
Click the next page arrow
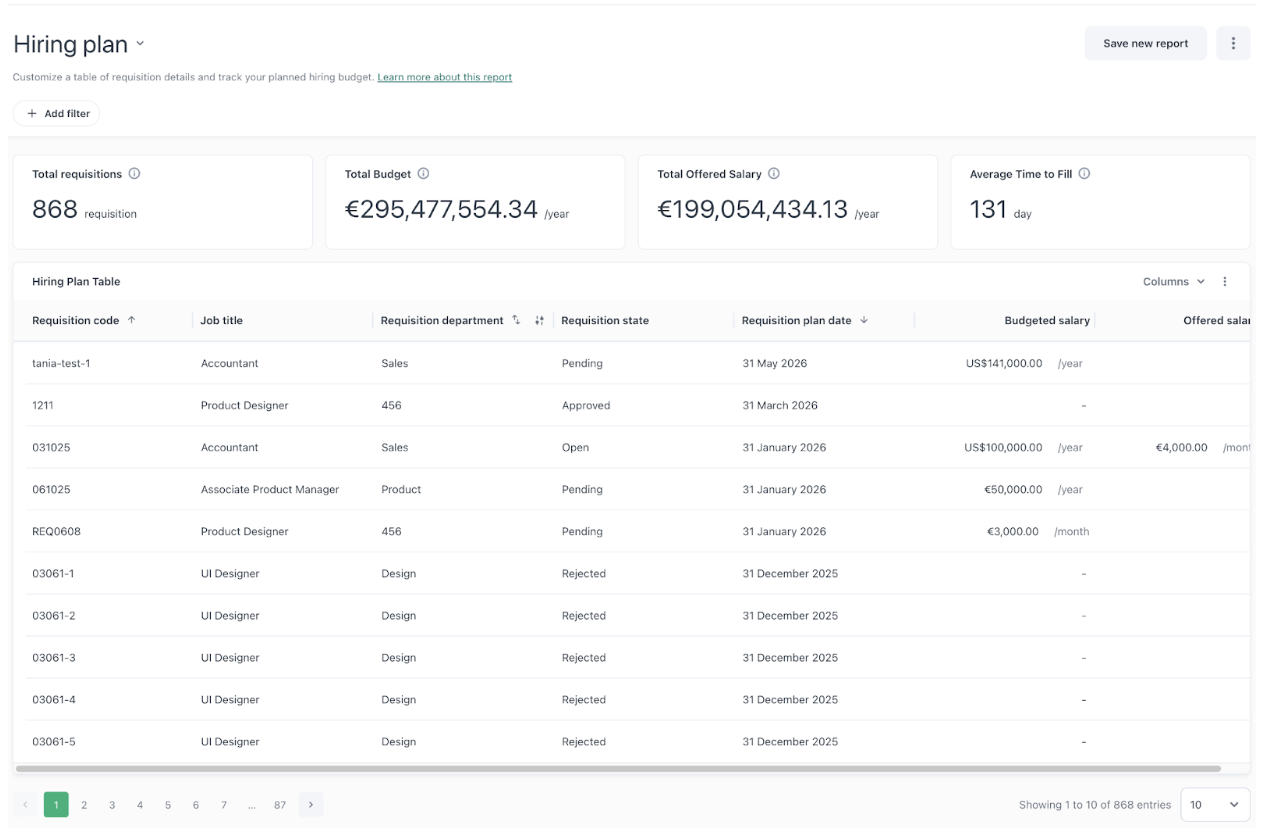(x=311, y=805)
